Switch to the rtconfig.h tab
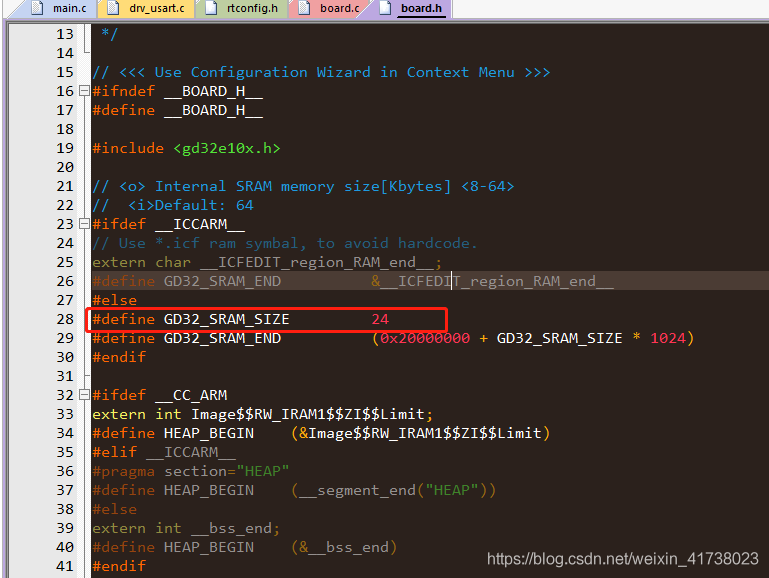This screenshot has width=769, height=578. (243, 8)
